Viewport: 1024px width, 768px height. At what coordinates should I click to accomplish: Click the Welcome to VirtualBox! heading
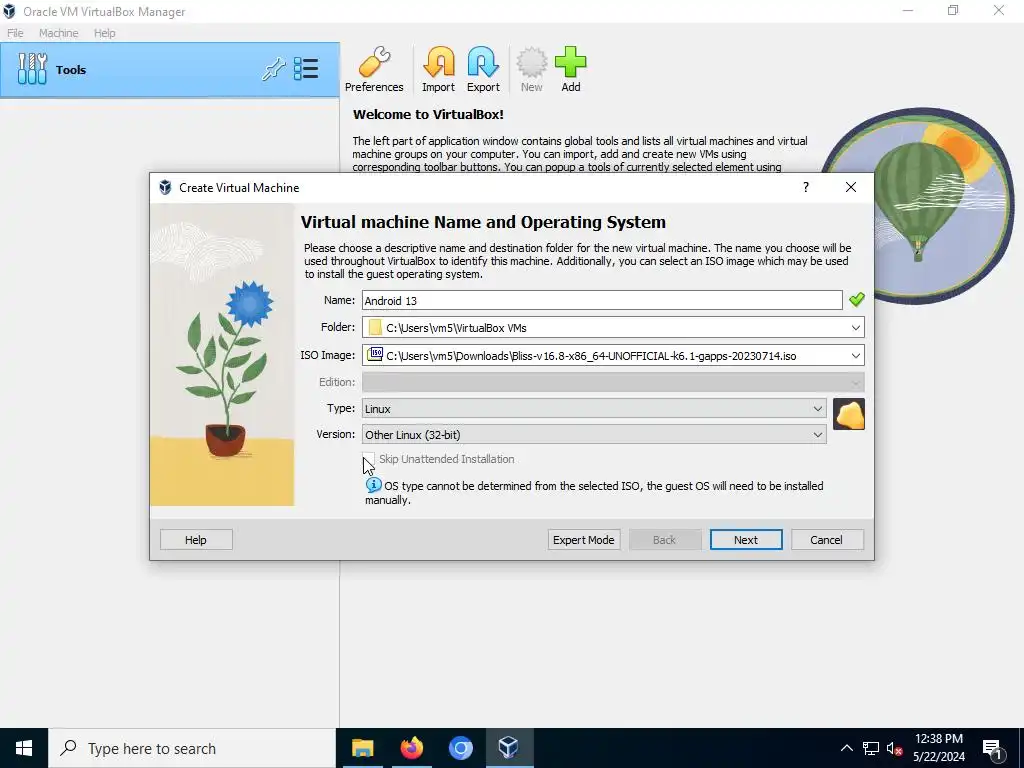tap(428, 114)
